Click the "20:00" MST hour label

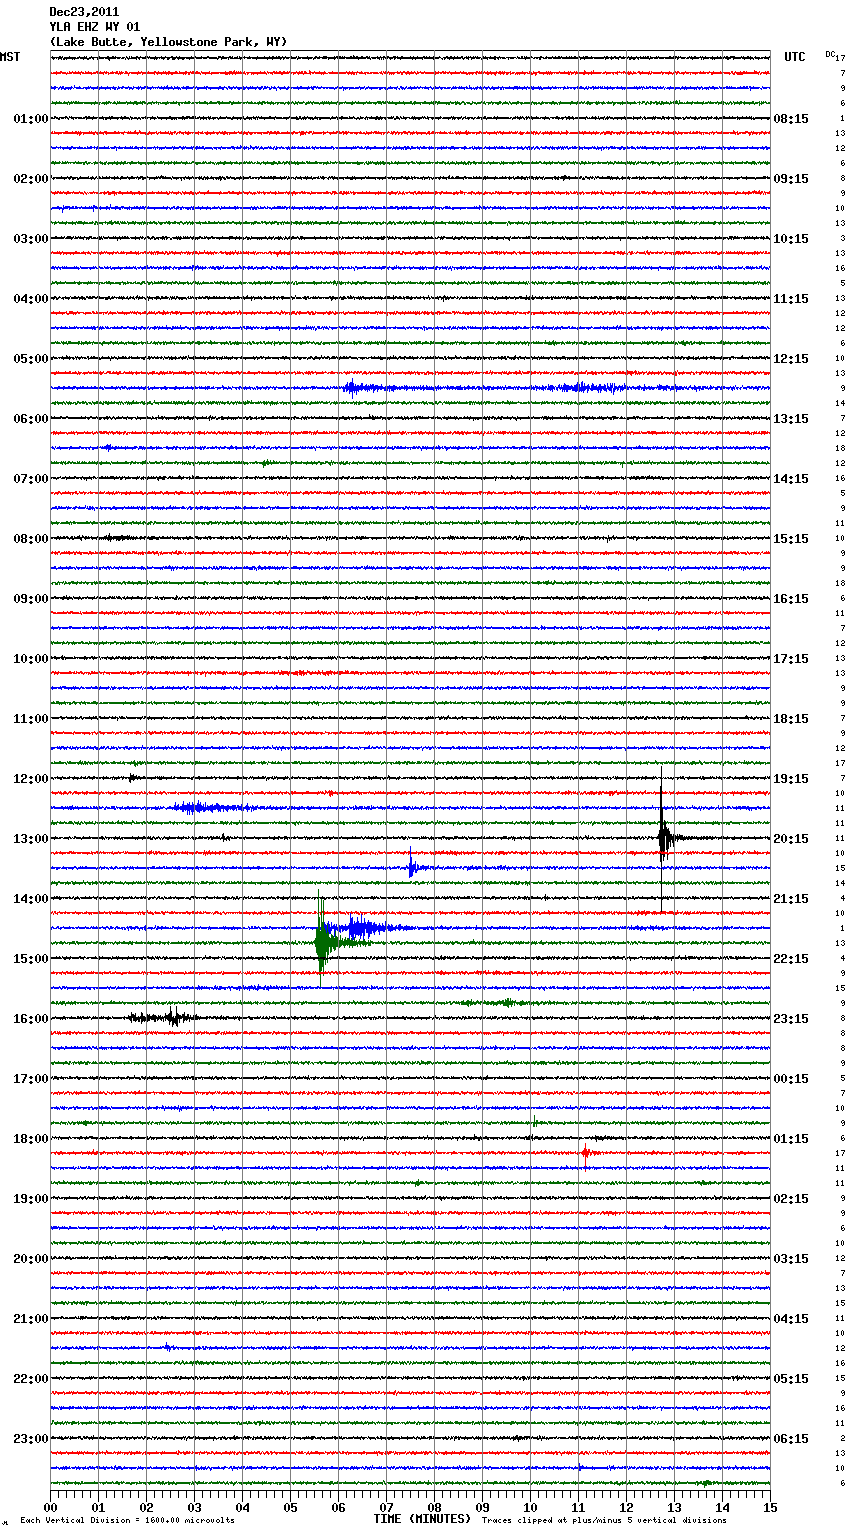coord(31,1259)
